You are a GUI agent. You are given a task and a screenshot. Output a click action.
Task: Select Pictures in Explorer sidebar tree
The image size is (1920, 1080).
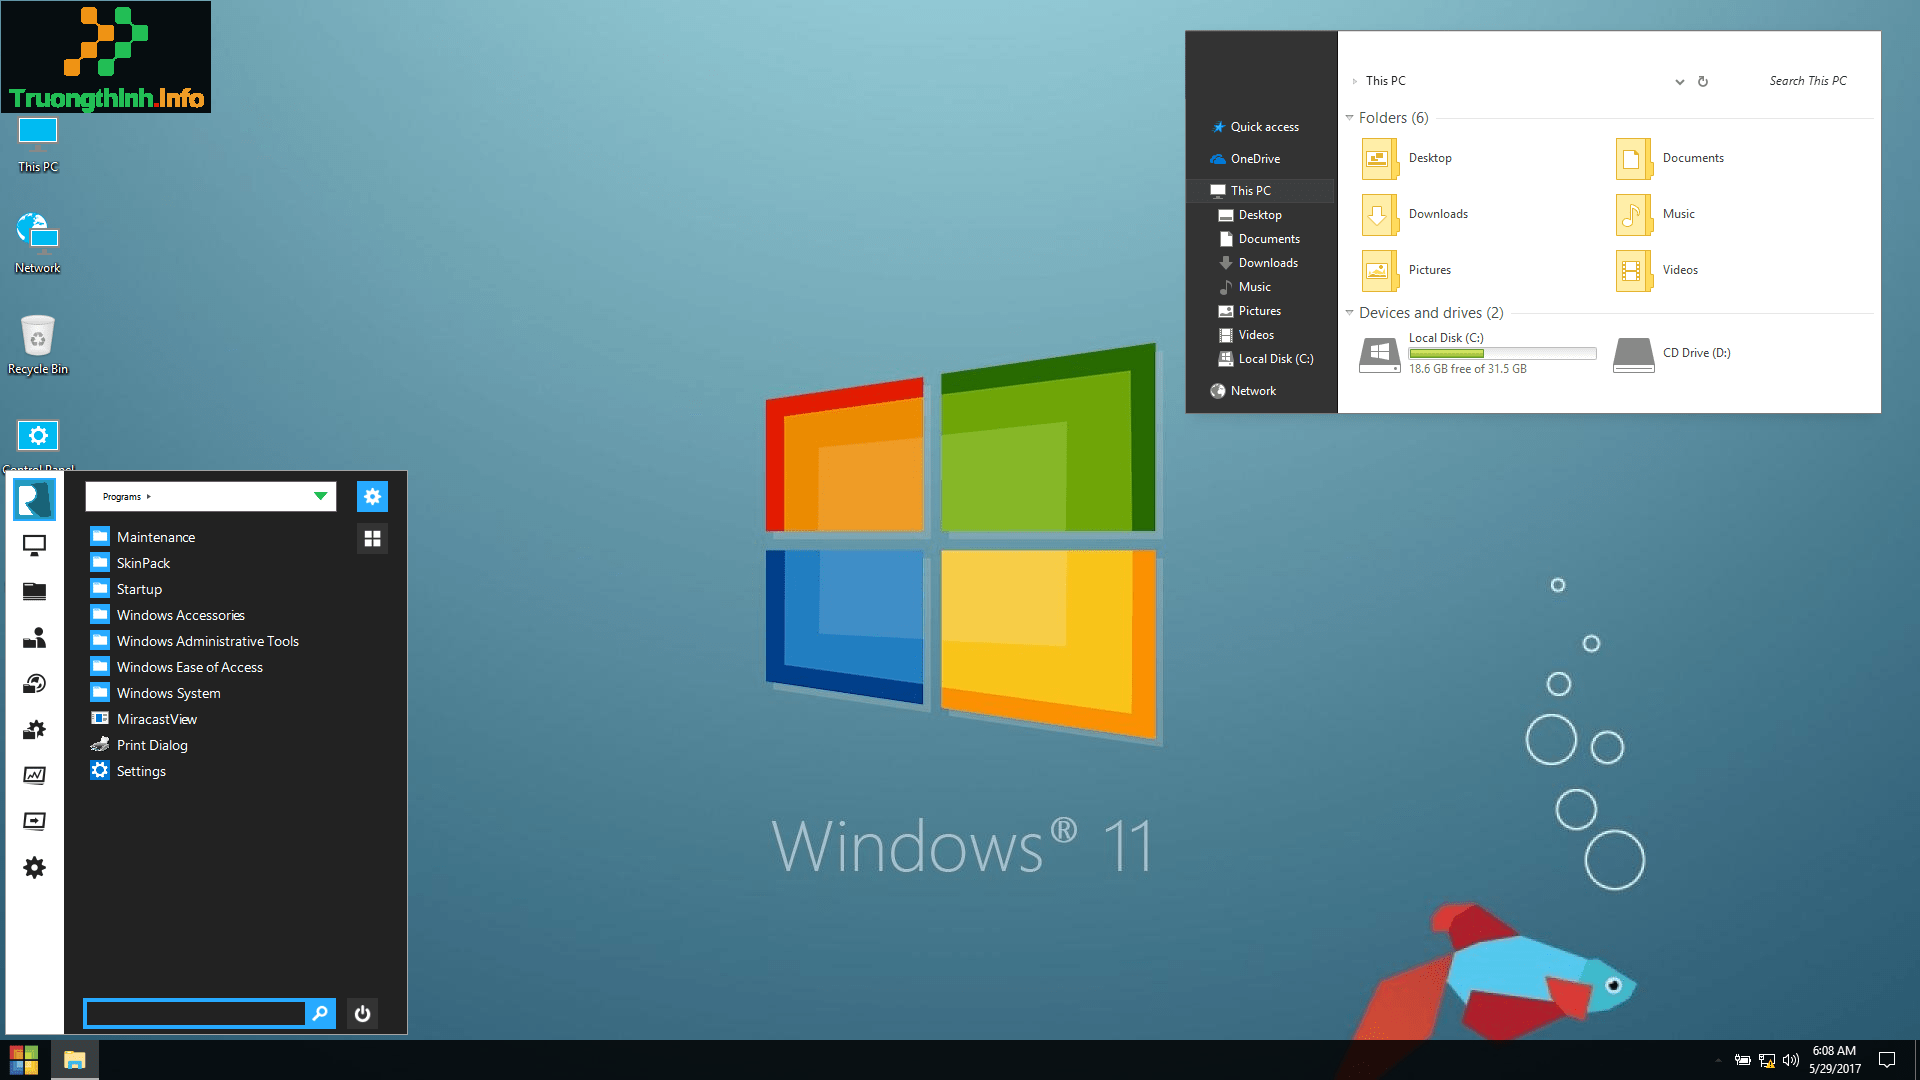coord(1249,311)
